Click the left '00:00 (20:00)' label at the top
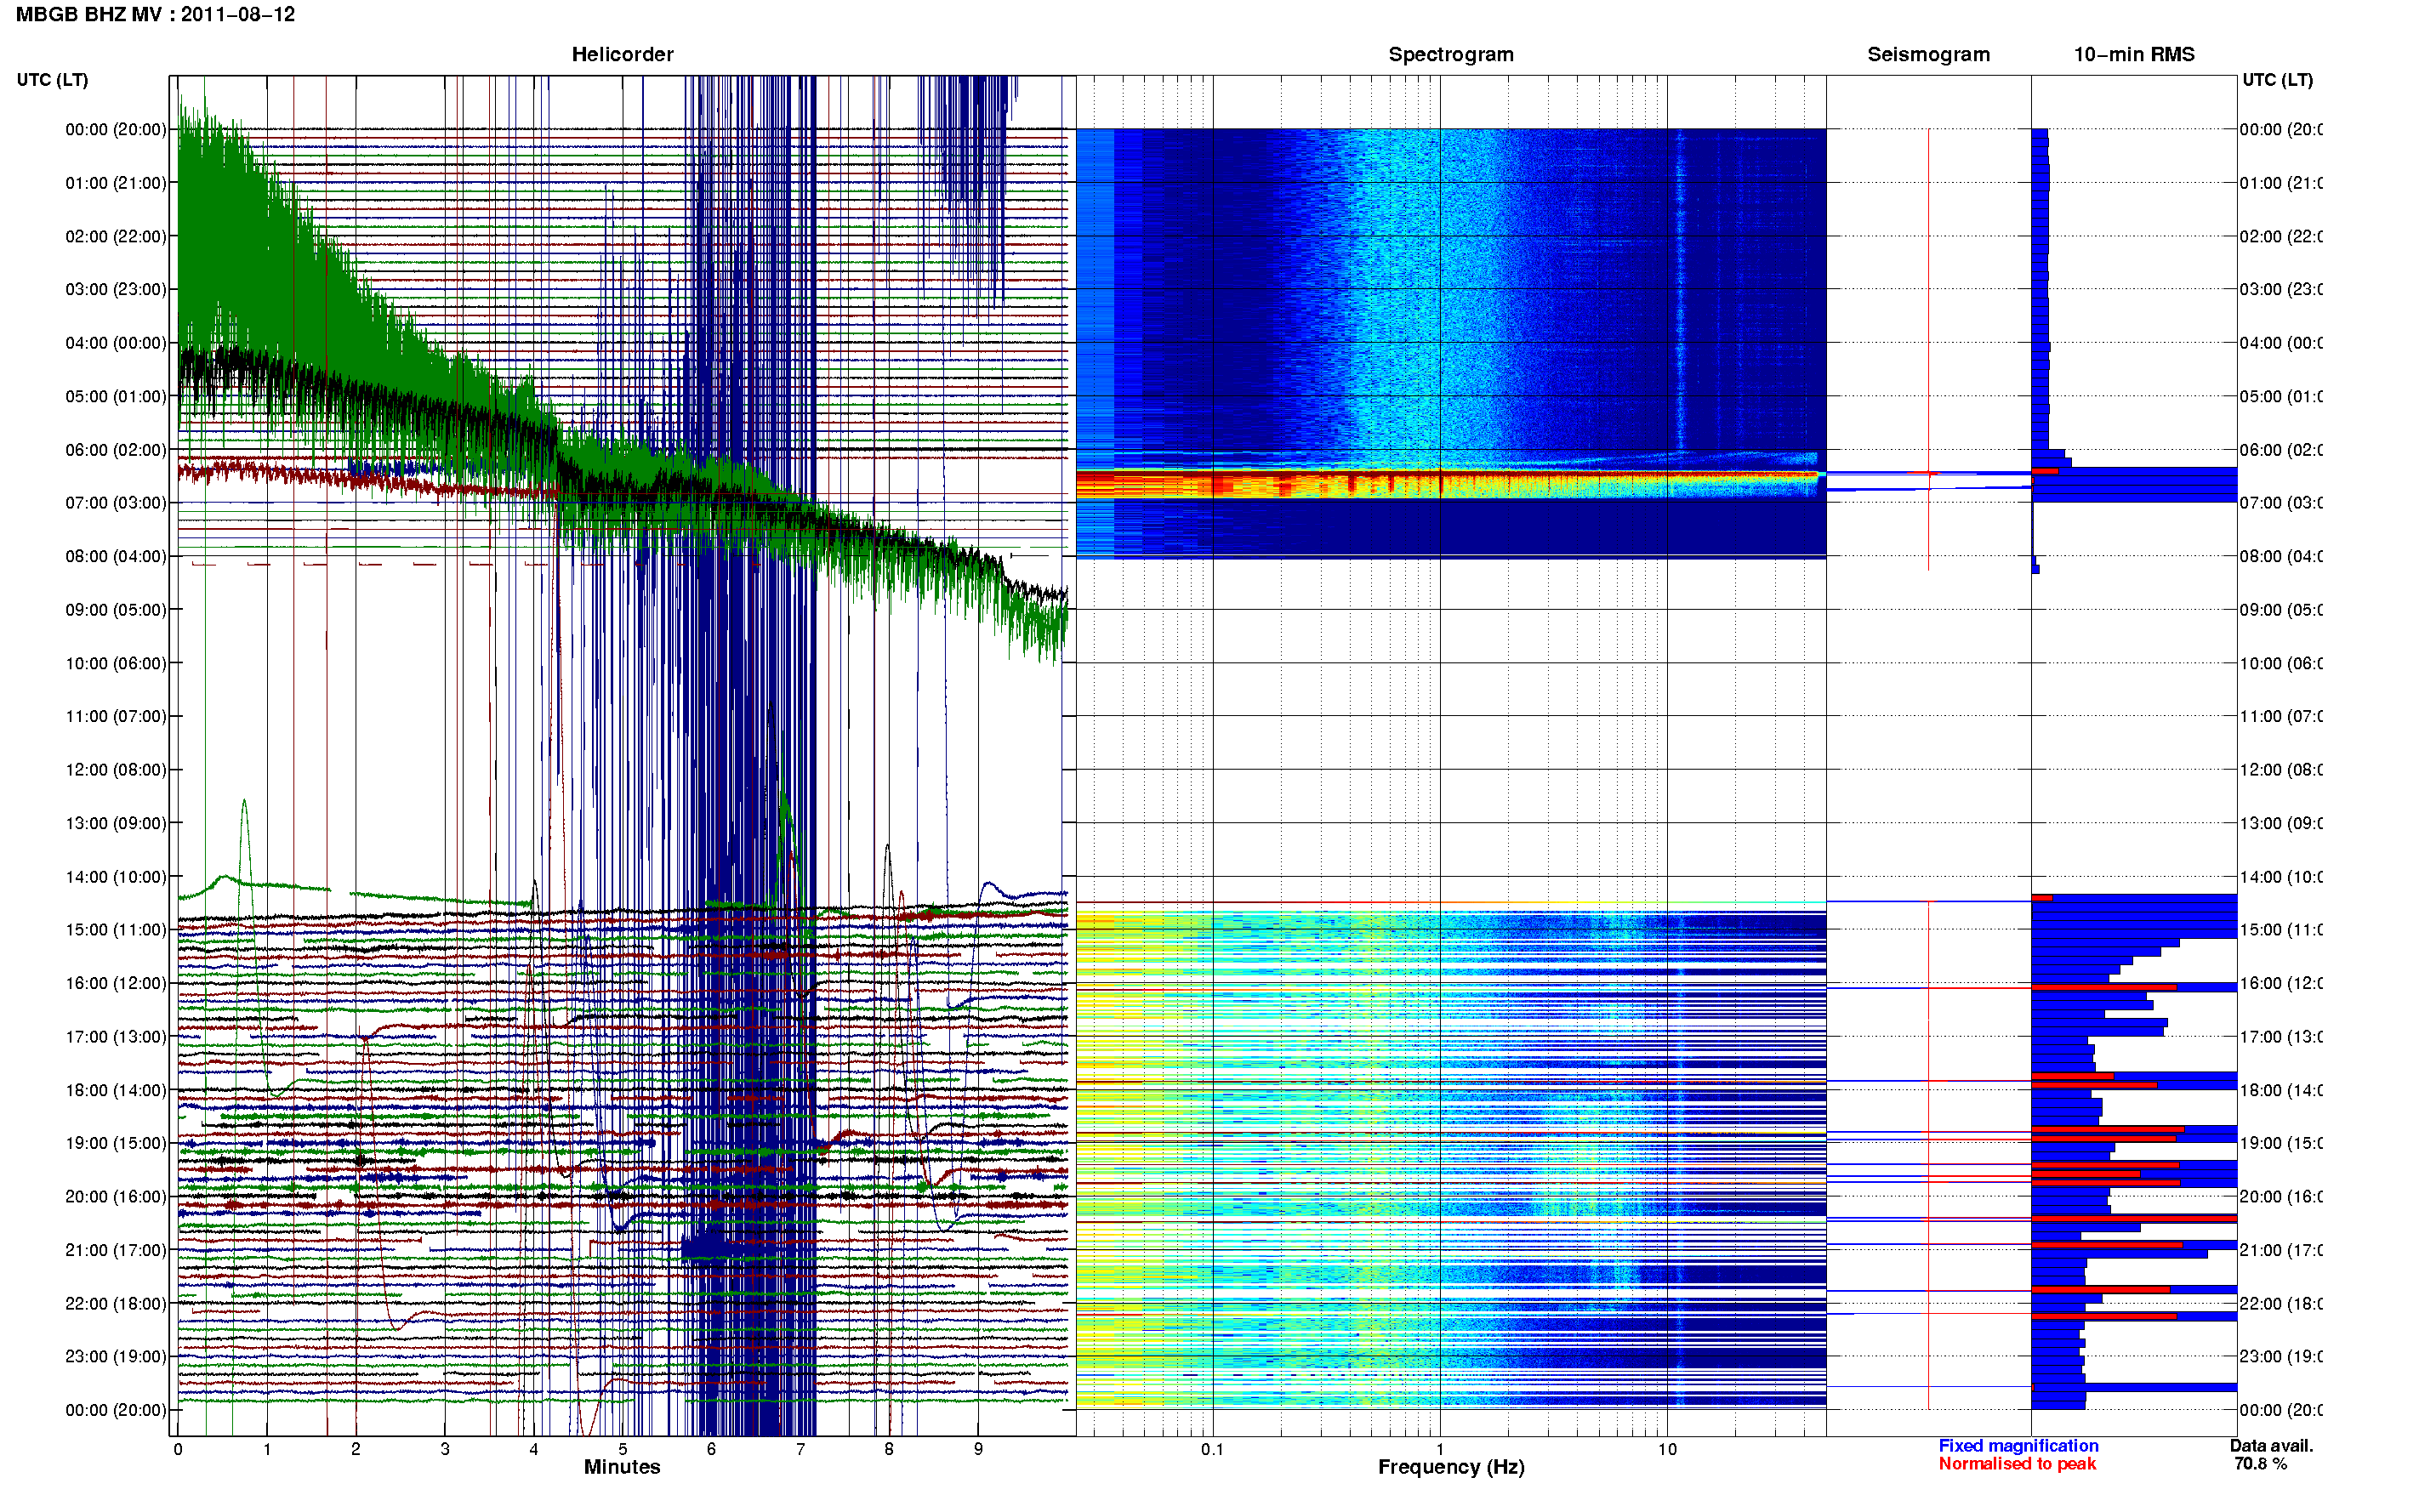This screenshot has height=1512, width=2419. (115, 129)
